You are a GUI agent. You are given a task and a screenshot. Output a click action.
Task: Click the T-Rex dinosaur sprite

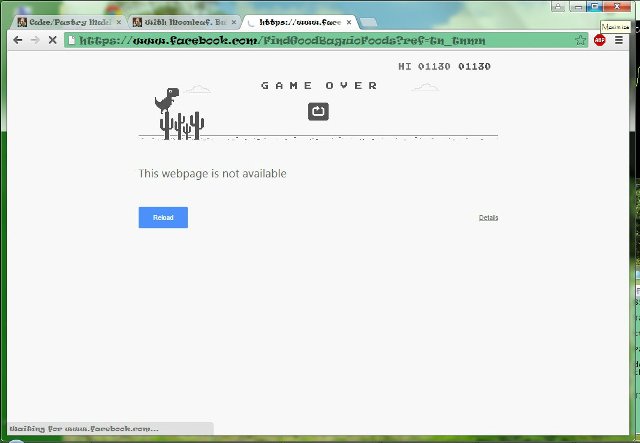tap(164, 101)
